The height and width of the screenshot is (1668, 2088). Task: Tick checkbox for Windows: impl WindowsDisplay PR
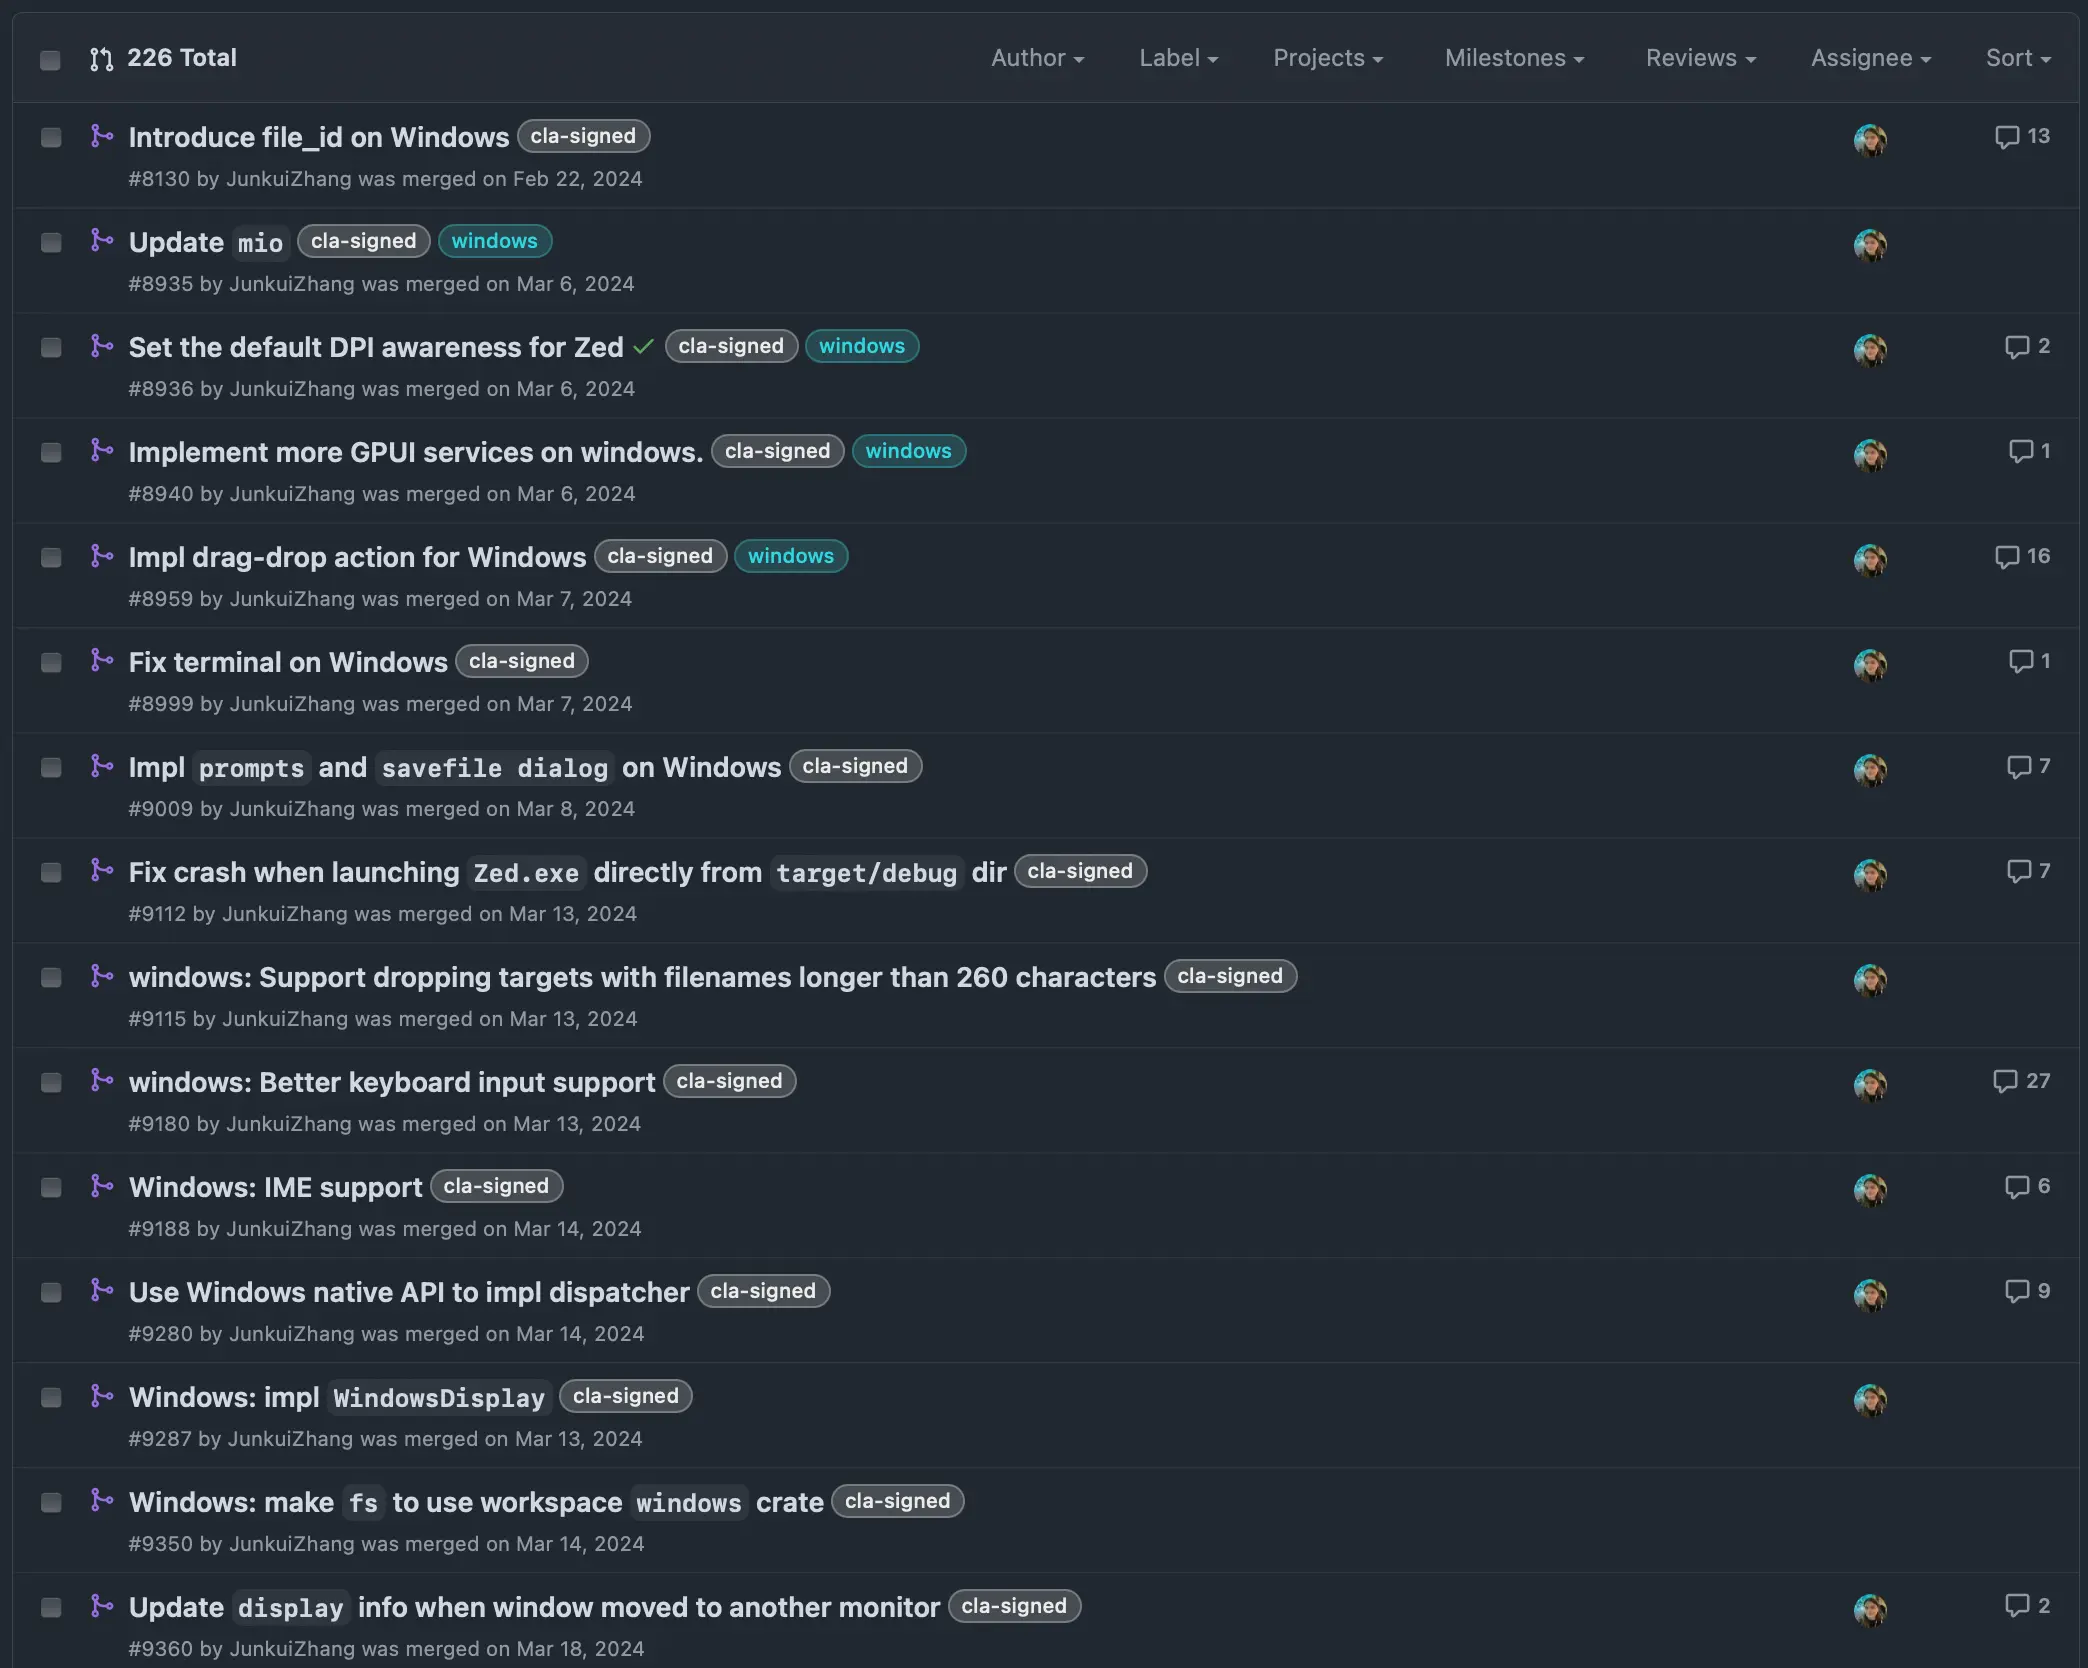tap(51, 1398)
